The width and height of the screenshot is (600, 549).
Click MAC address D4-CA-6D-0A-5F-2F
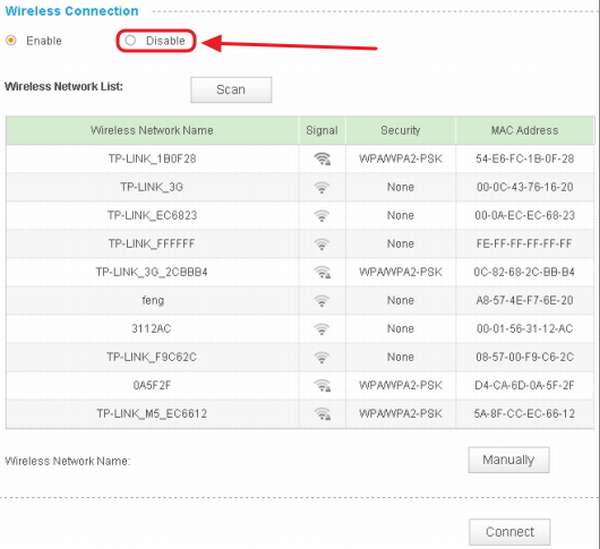coord(525,385)
